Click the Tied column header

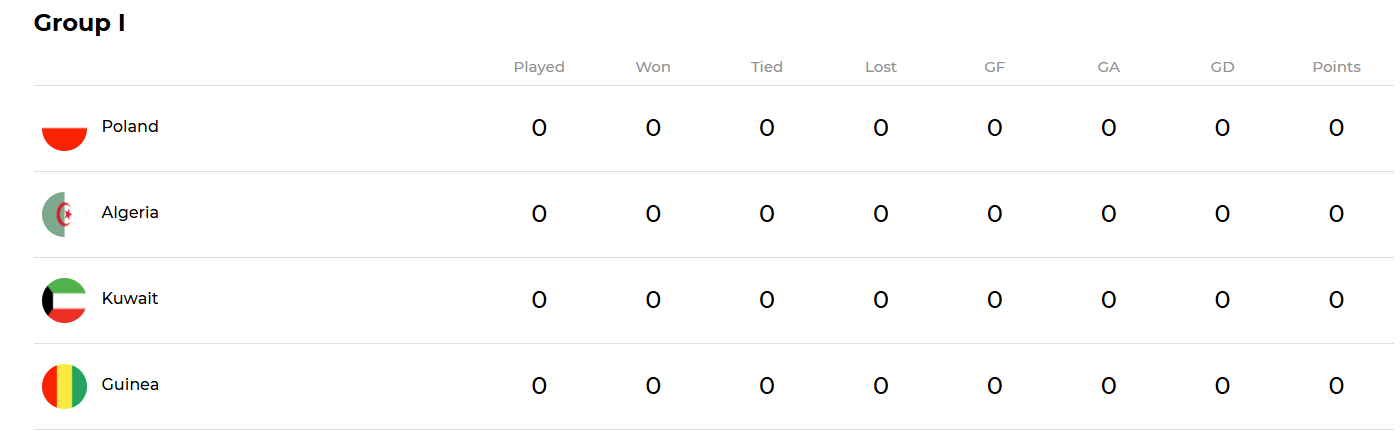coord(767,67)
